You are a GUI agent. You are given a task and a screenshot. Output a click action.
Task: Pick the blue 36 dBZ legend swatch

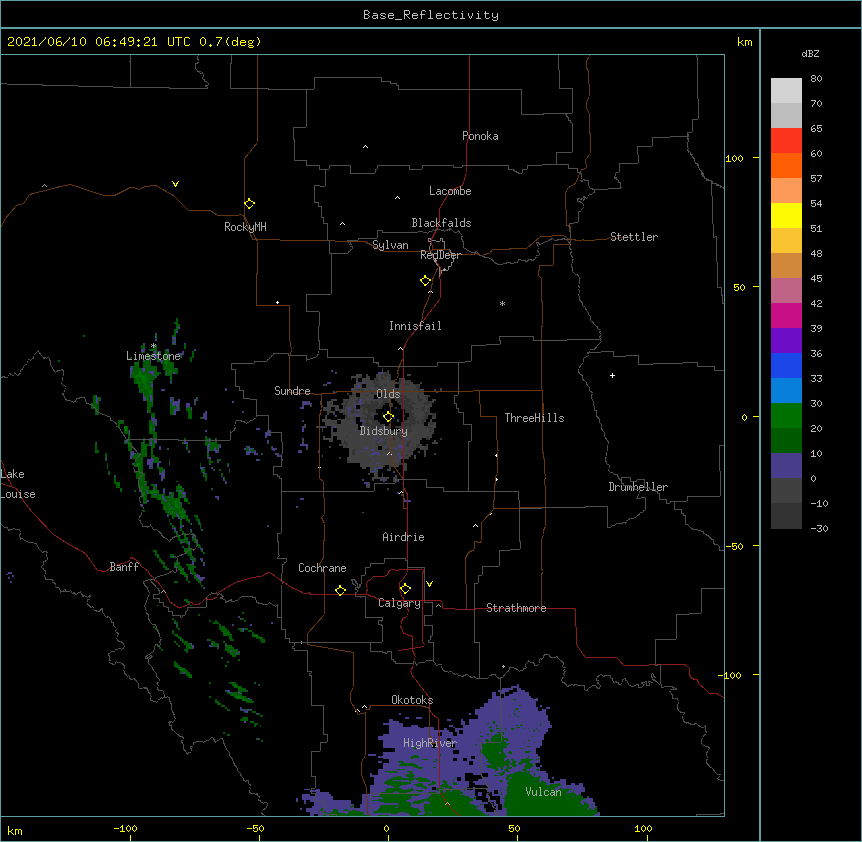pos(786,365)
